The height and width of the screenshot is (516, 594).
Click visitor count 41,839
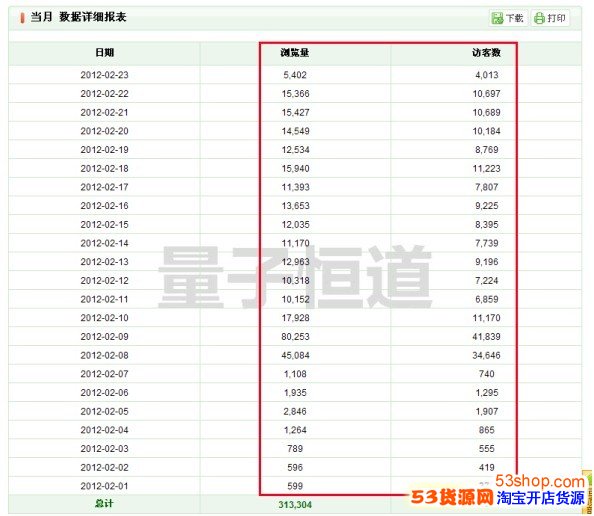tap(486, 336)
